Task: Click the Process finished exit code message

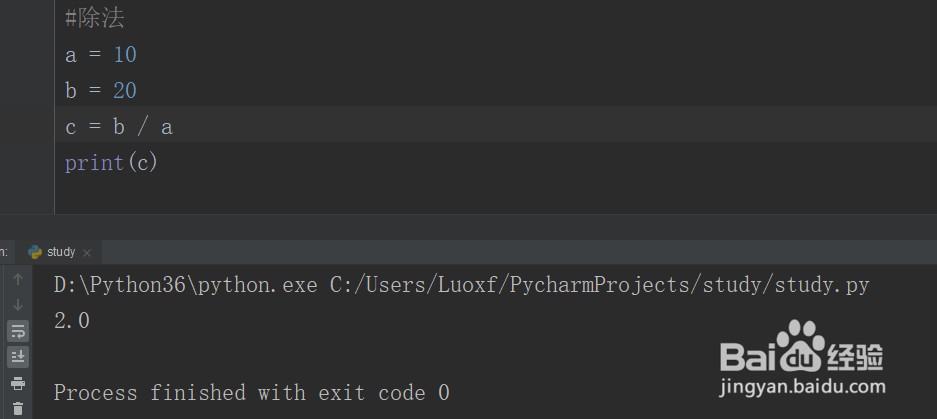Action: 252,393
